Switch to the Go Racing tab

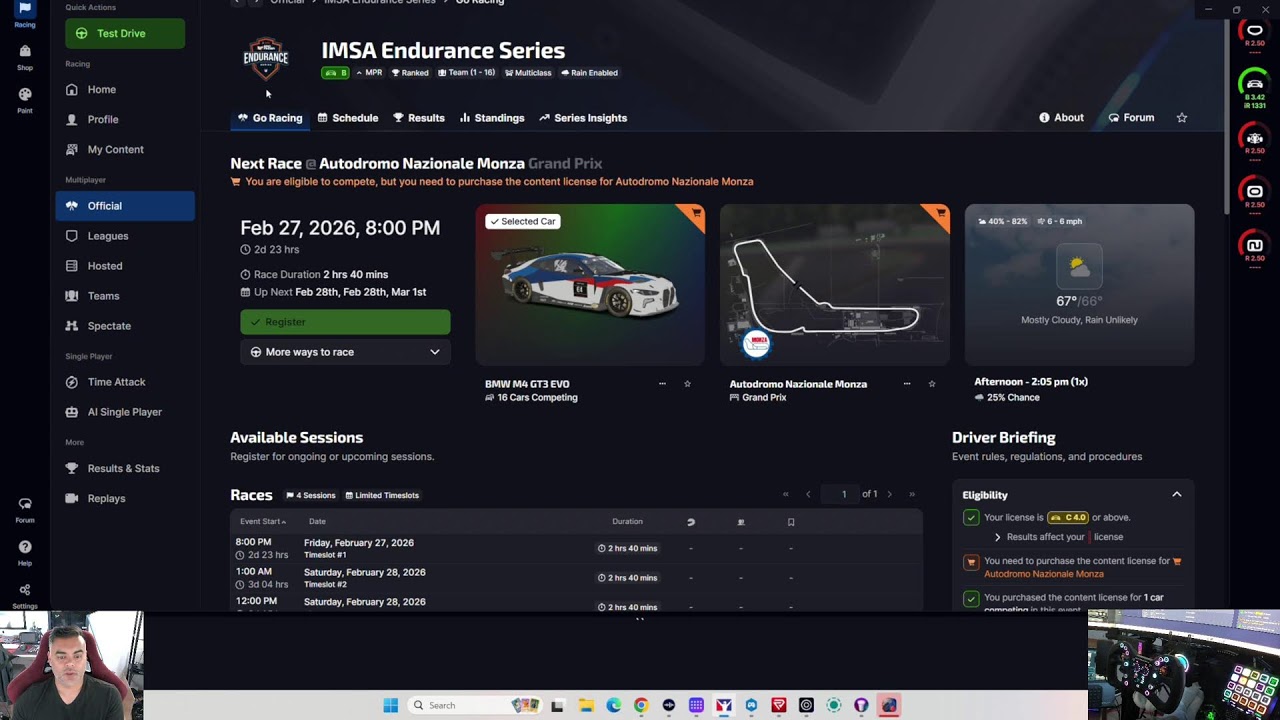270,118
